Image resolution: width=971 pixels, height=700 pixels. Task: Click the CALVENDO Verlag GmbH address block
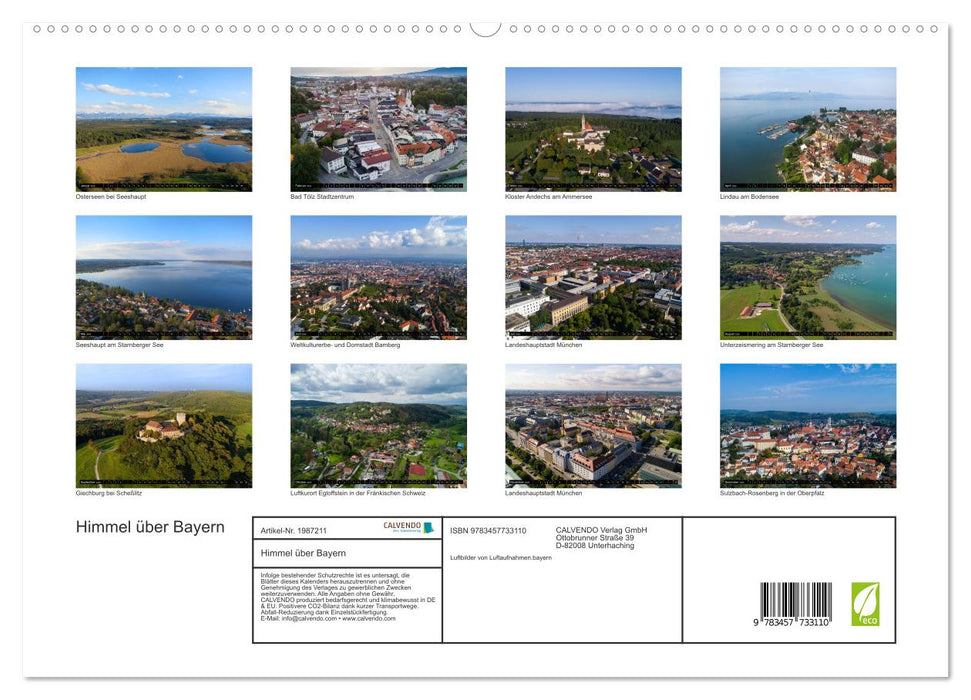point(600,537)
